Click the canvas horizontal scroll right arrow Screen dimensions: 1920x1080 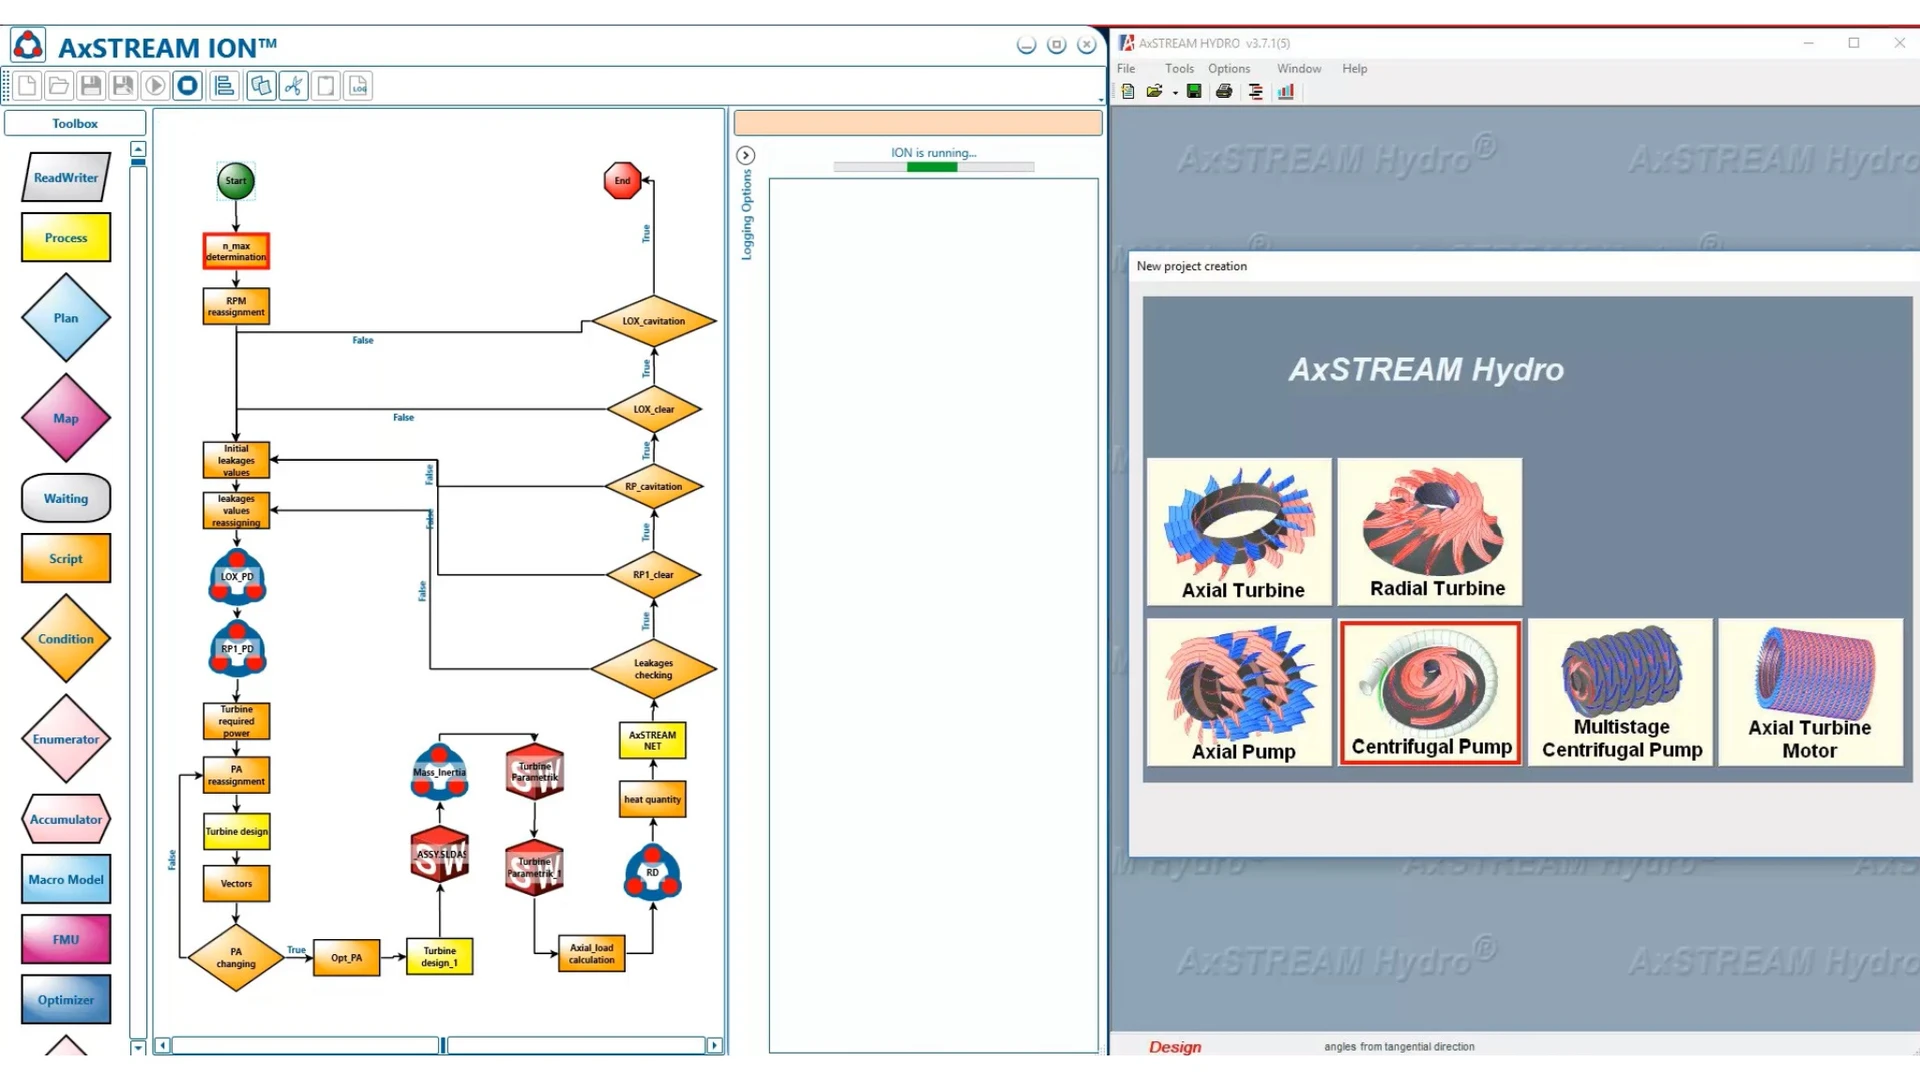pos(714,1045)
